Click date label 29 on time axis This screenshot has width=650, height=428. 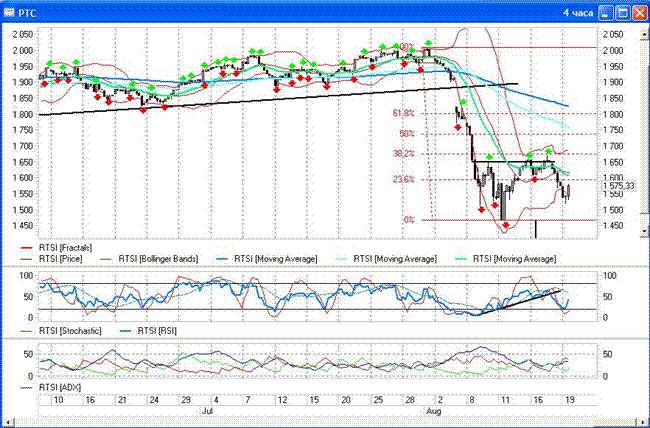click(x=186, y=400)
